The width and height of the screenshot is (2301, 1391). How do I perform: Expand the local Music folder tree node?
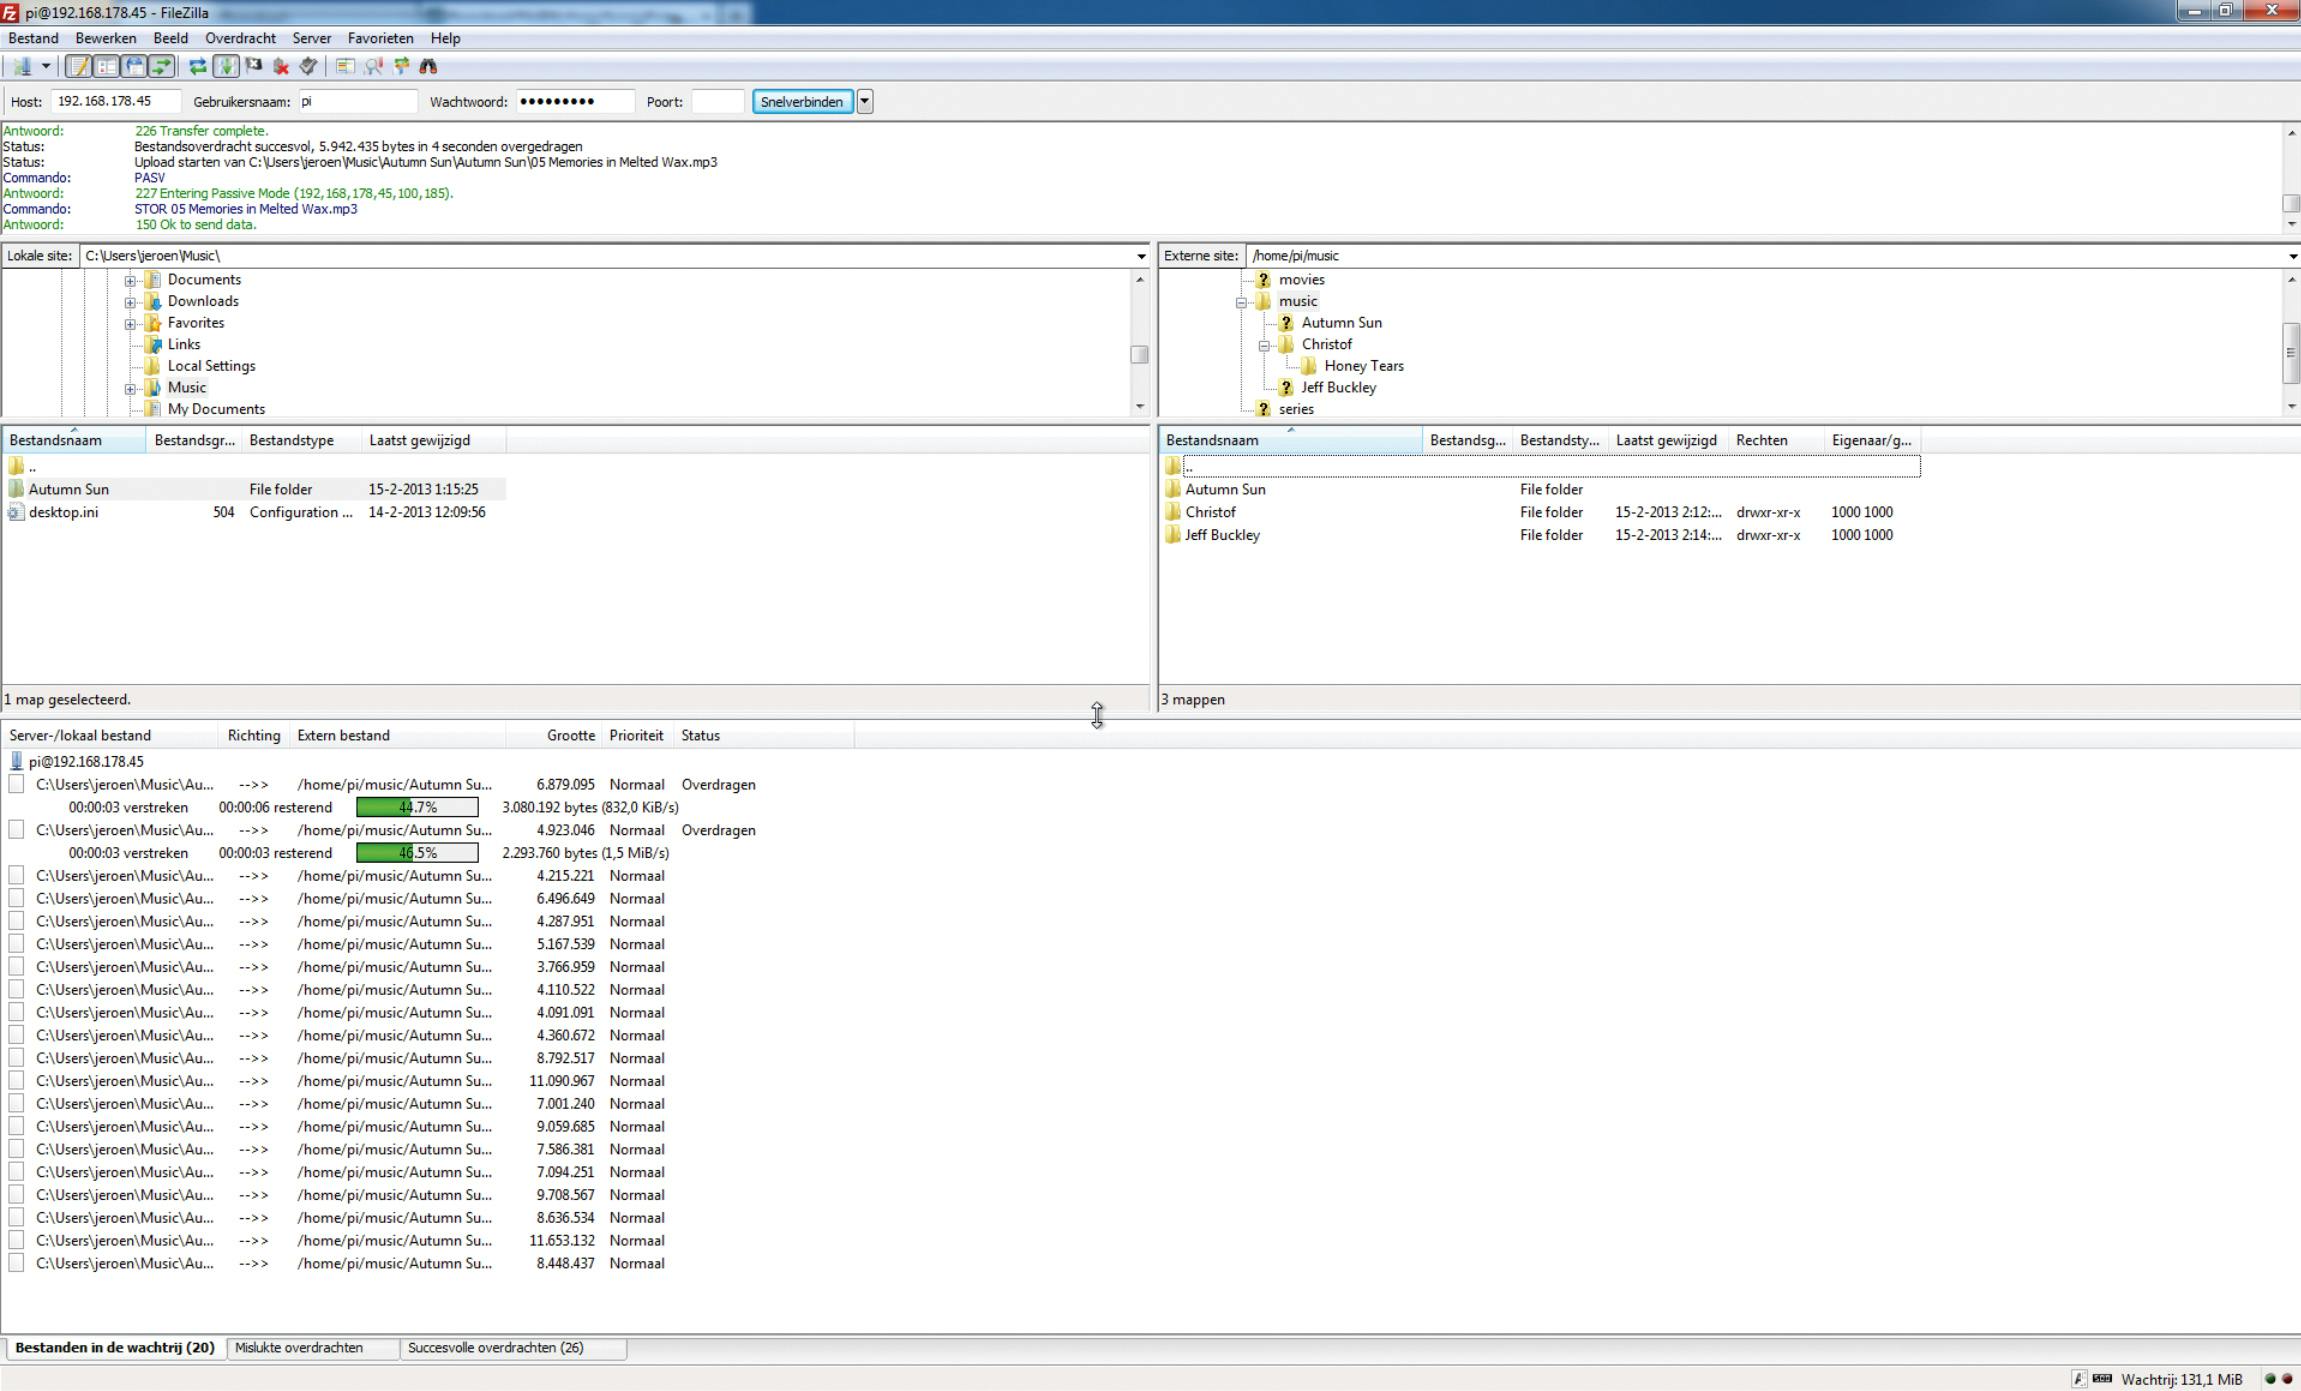(130, 388)
